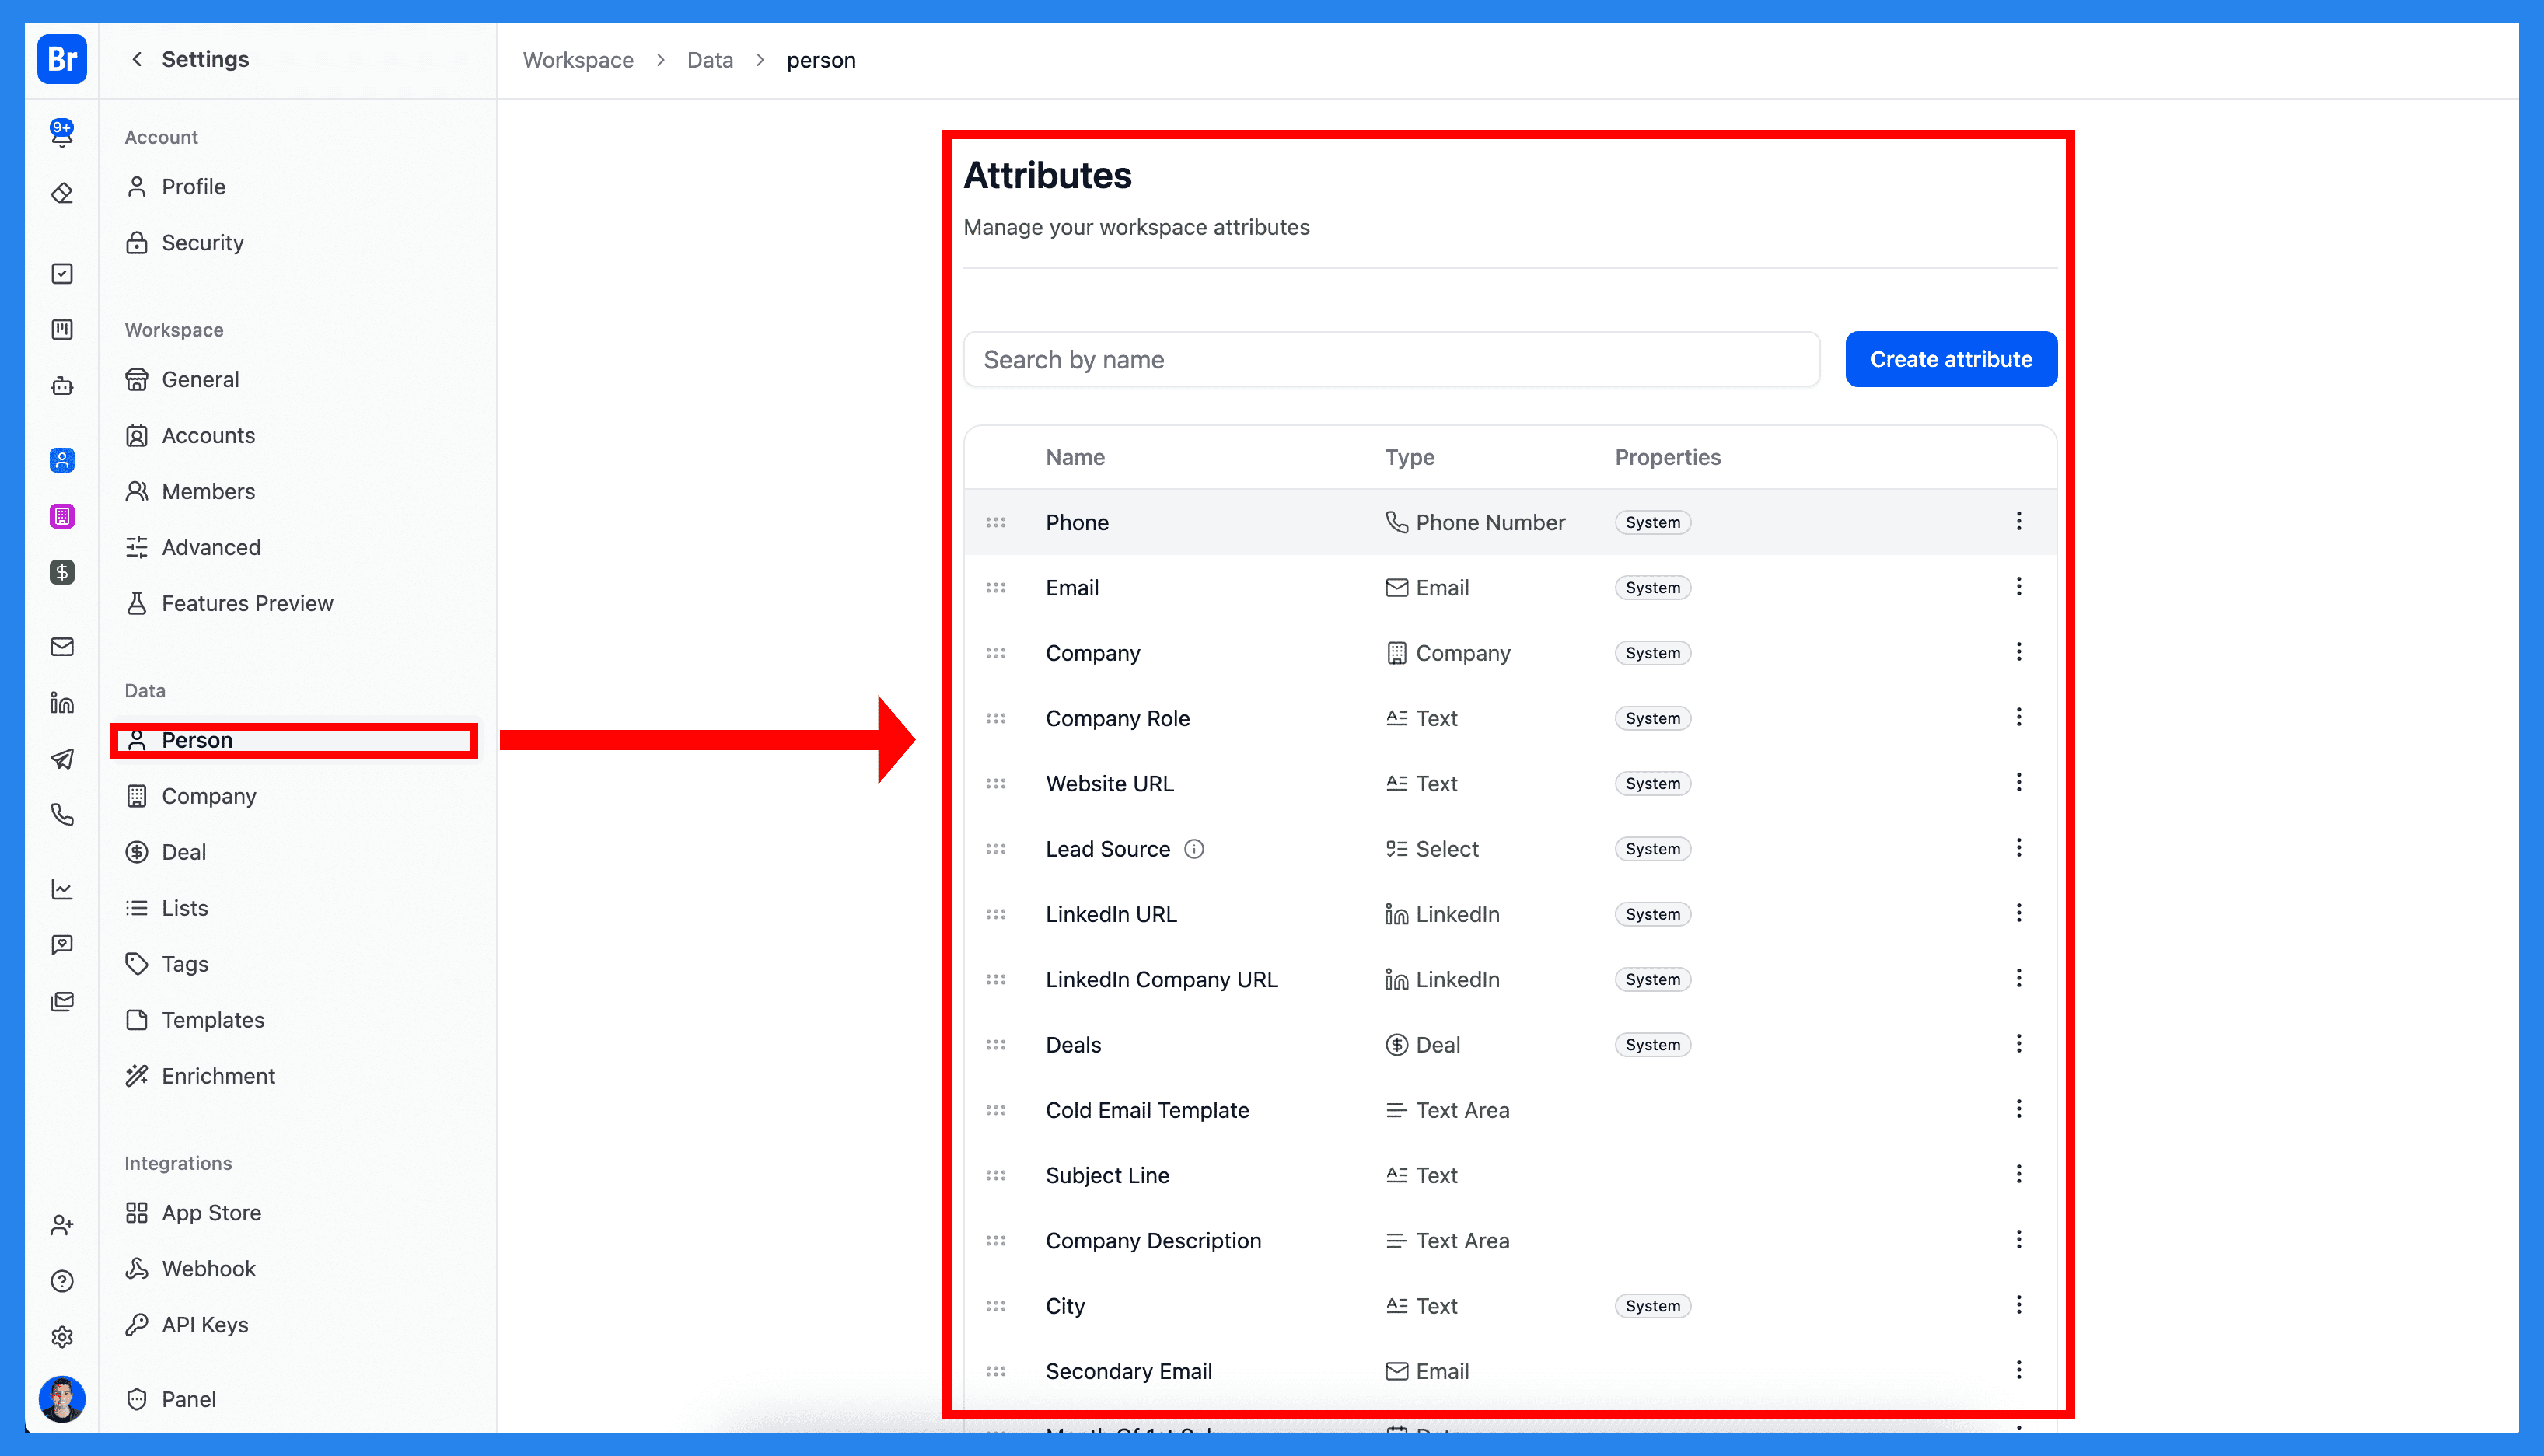Click the LinkedIn Company URL row name

point(1162,980)
